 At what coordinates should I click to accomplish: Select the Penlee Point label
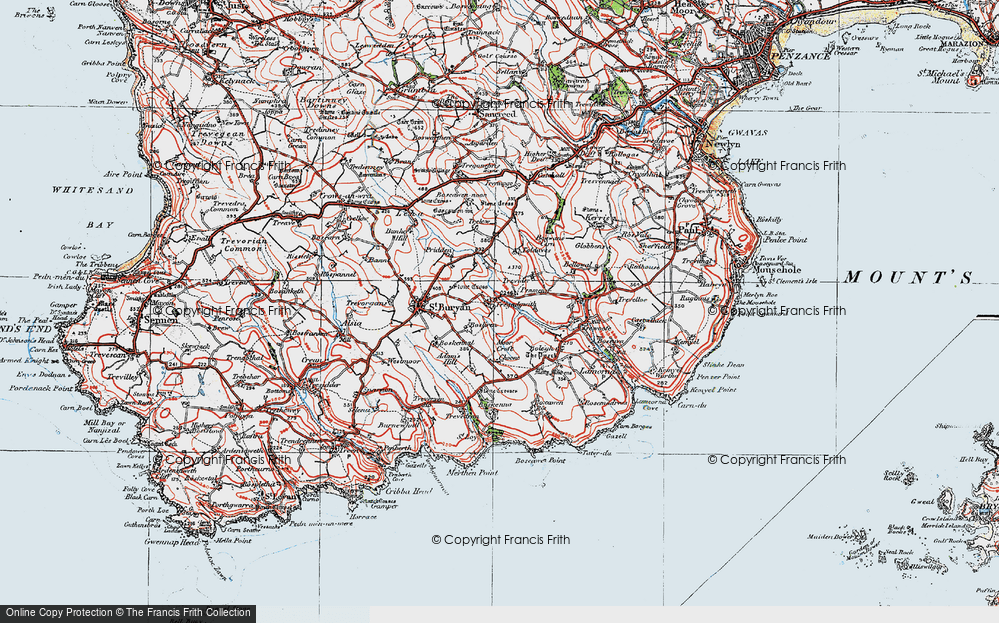pyautogui.click(x=784, y=240)
